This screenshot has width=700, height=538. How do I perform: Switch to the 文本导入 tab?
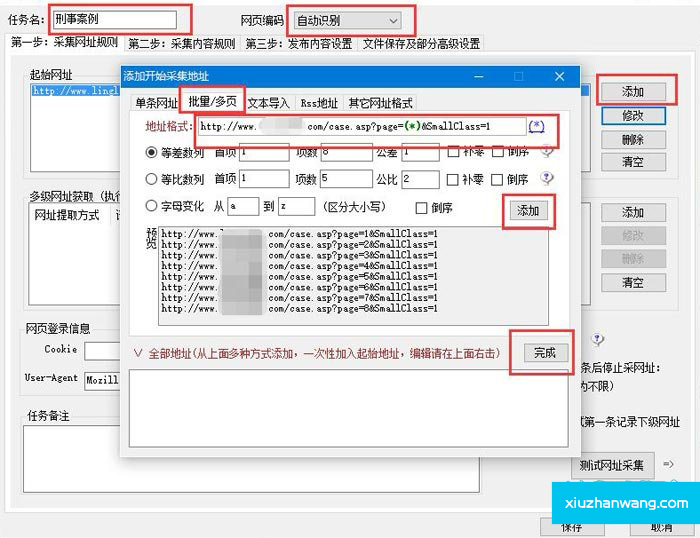(268, 102)
